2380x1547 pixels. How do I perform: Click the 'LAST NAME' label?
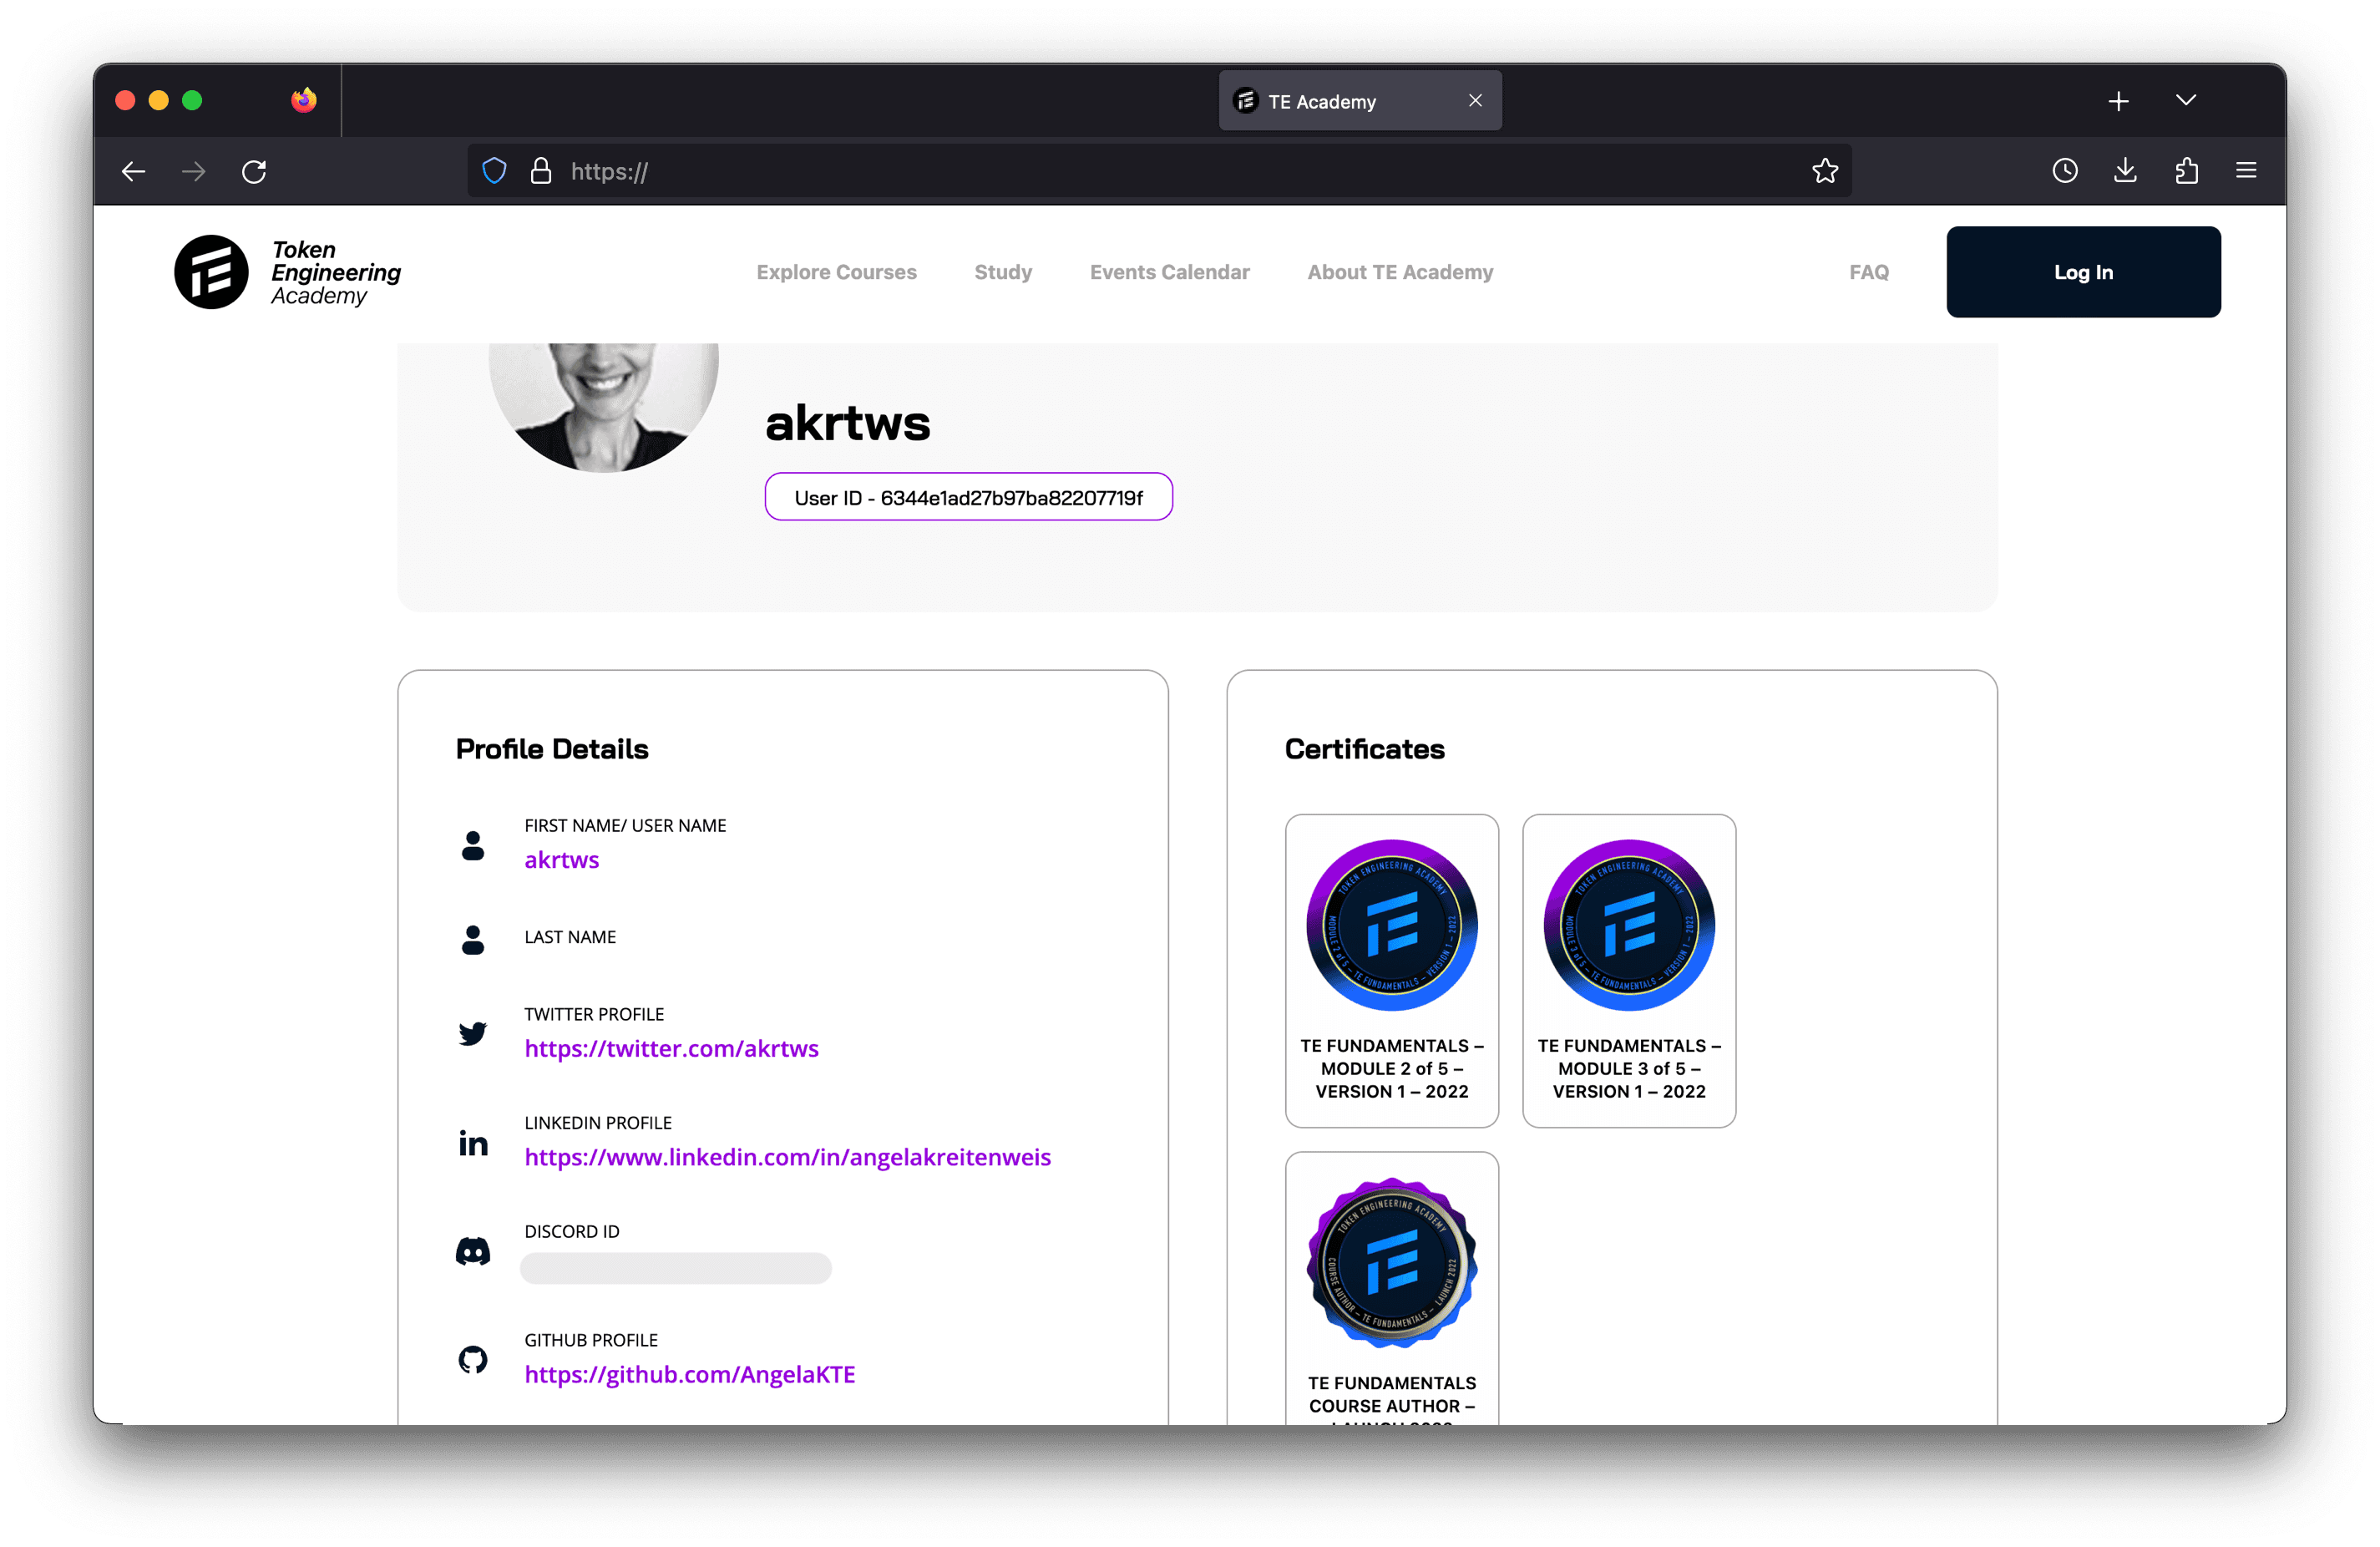(x=570, y=937)
